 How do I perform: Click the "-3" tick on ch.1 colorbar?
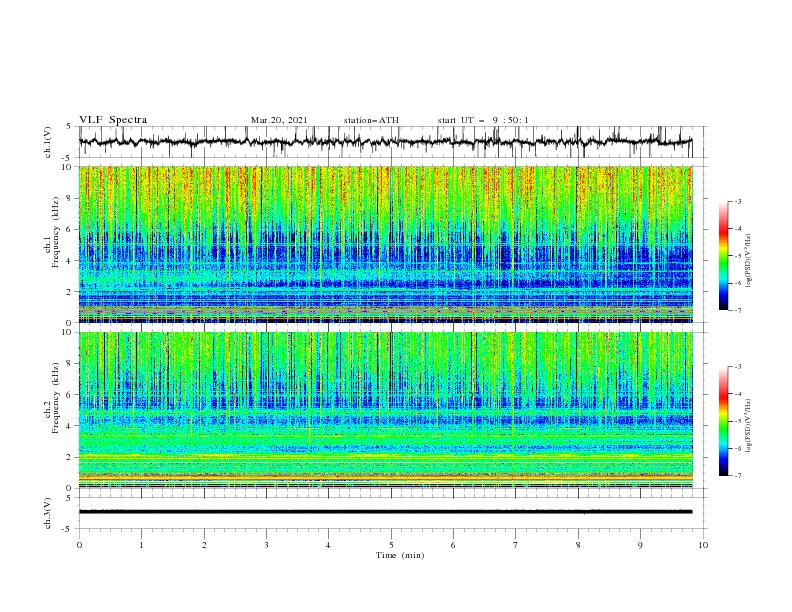click(x=738, y=201)
